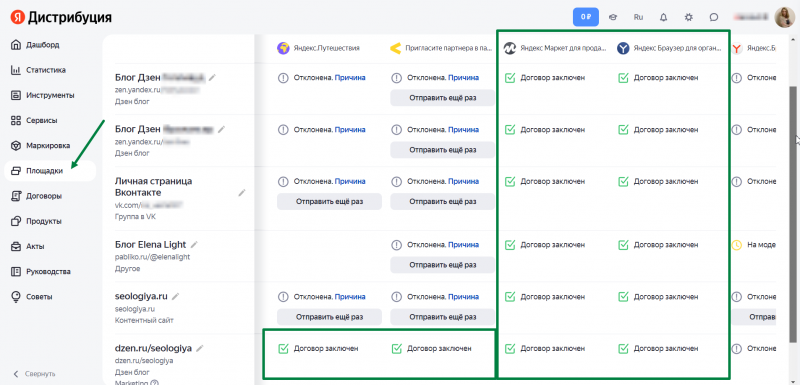Open notifications bell icon
The width and height of the screenshot is (800, 385).
[663, 17]
